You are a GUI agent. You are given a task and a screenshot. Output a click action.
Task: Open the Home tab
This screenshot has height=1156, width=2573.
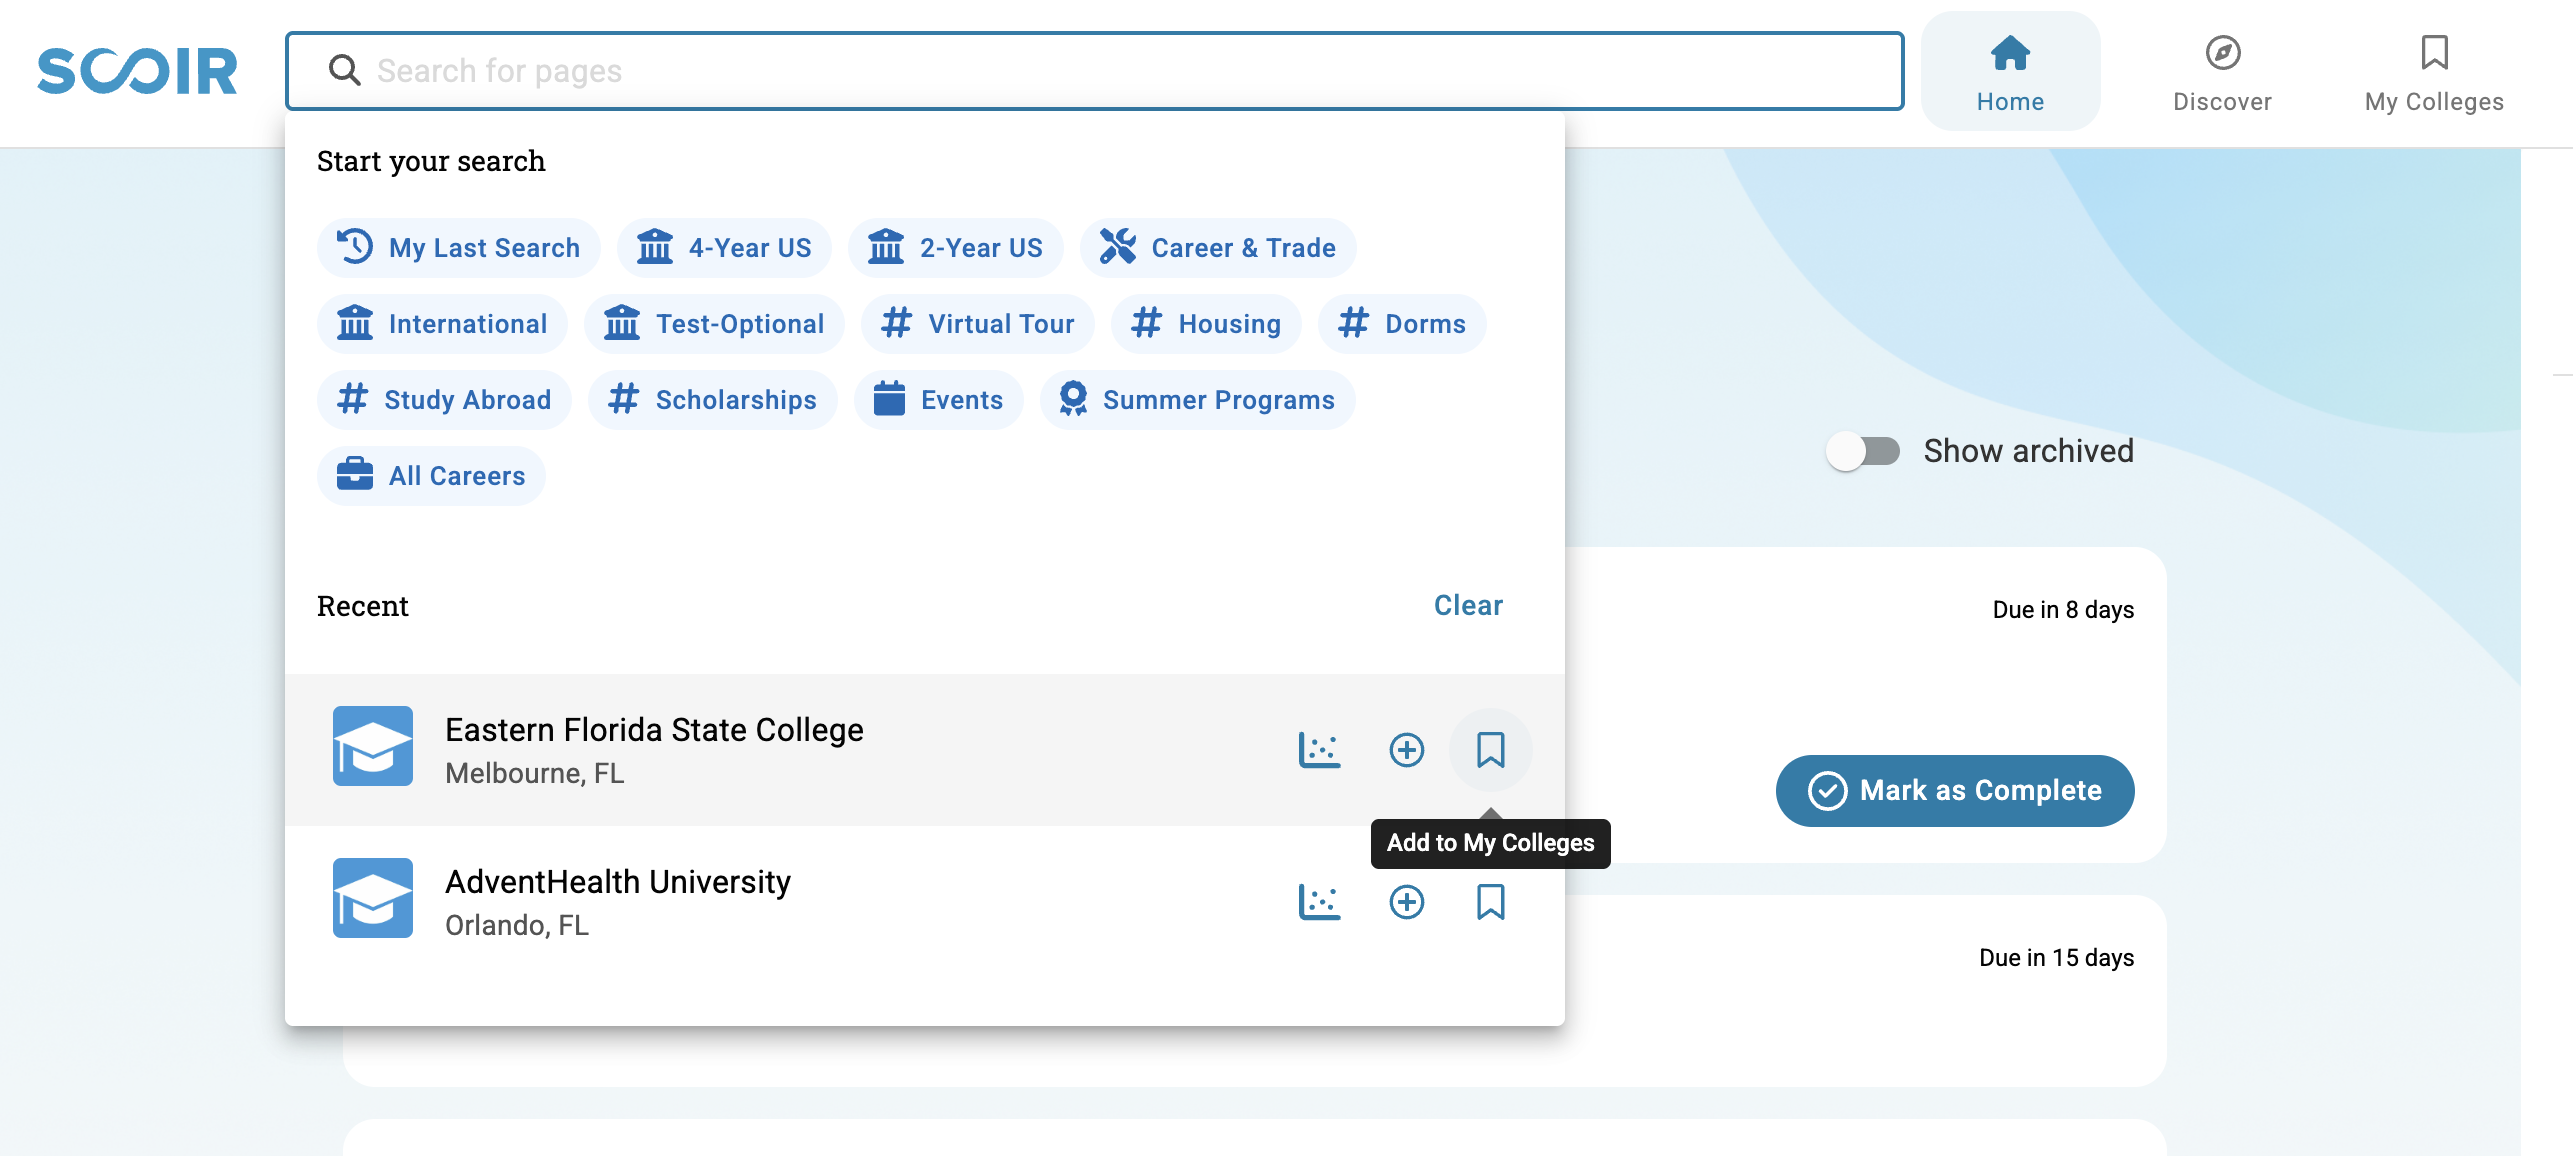(x=2010, y=72)
